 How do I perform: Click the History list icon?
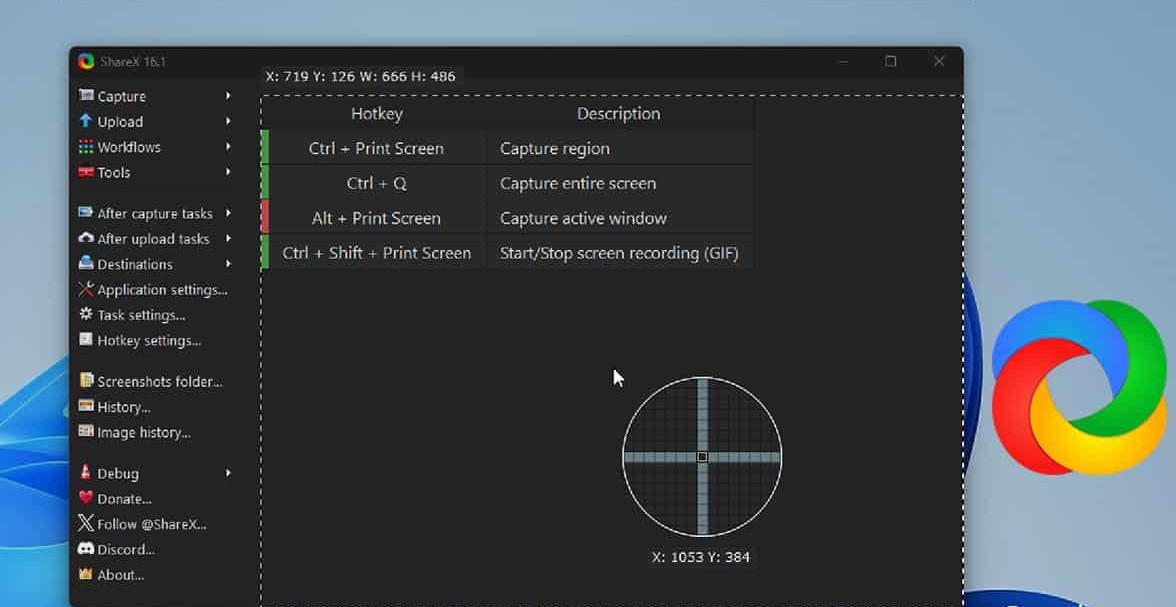[x=86, y=406]
